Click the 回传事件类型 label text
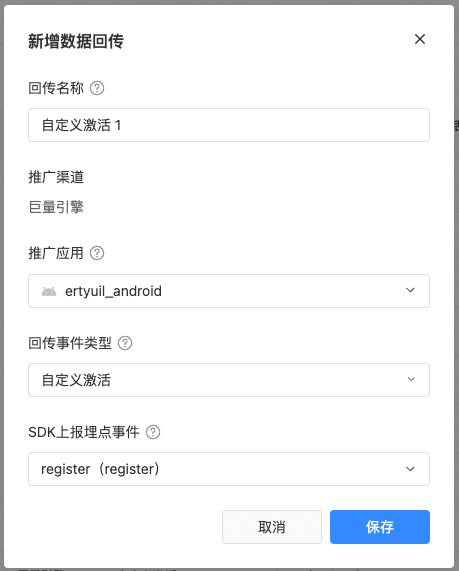Screen dimensions: 459x571 70,343
